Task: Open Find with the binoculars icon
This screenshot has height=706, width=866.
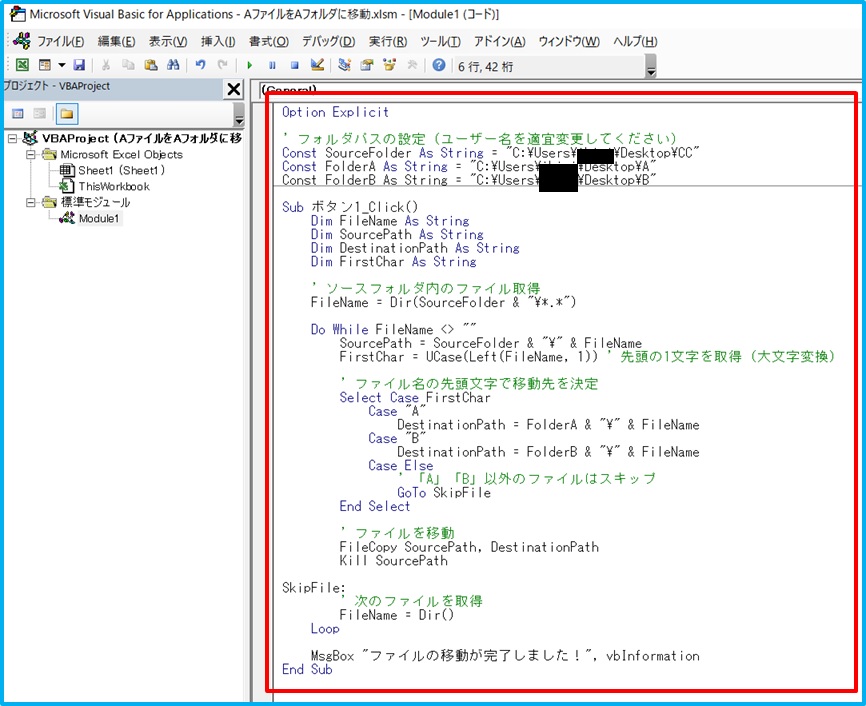Action: coord(173,65)
